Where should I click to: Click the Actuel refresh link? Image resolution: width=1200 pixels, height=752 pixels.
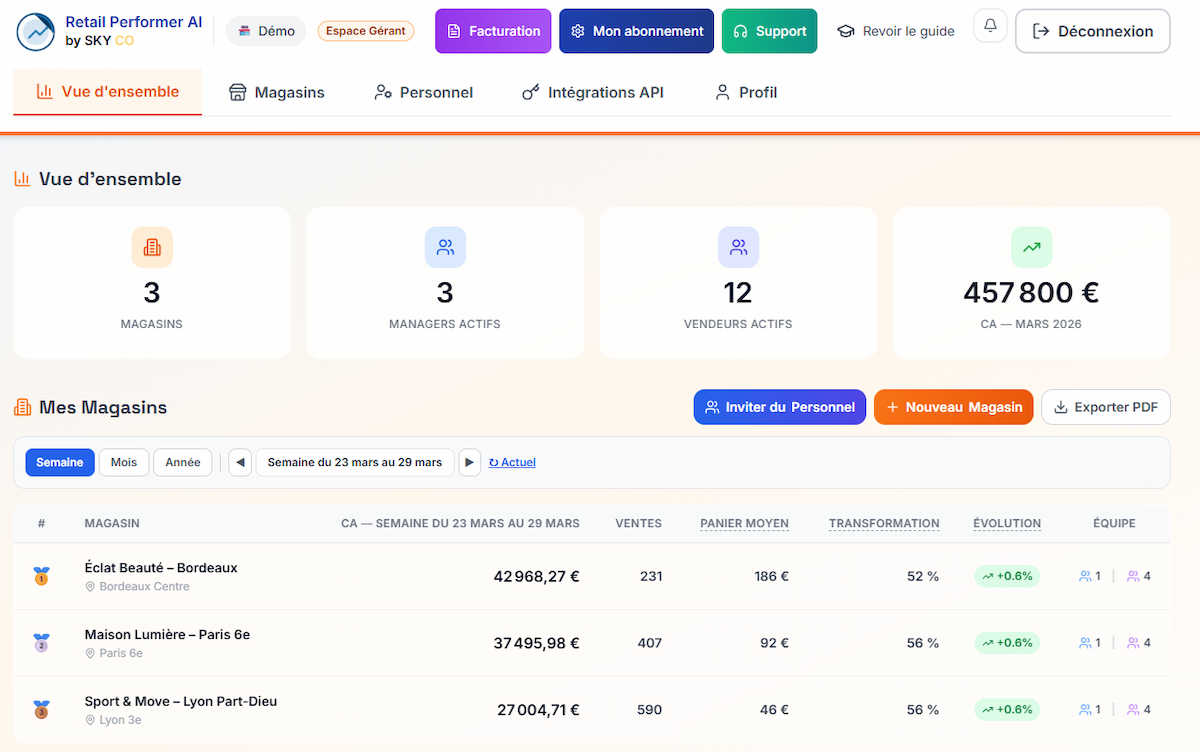(x=512, y=462)
